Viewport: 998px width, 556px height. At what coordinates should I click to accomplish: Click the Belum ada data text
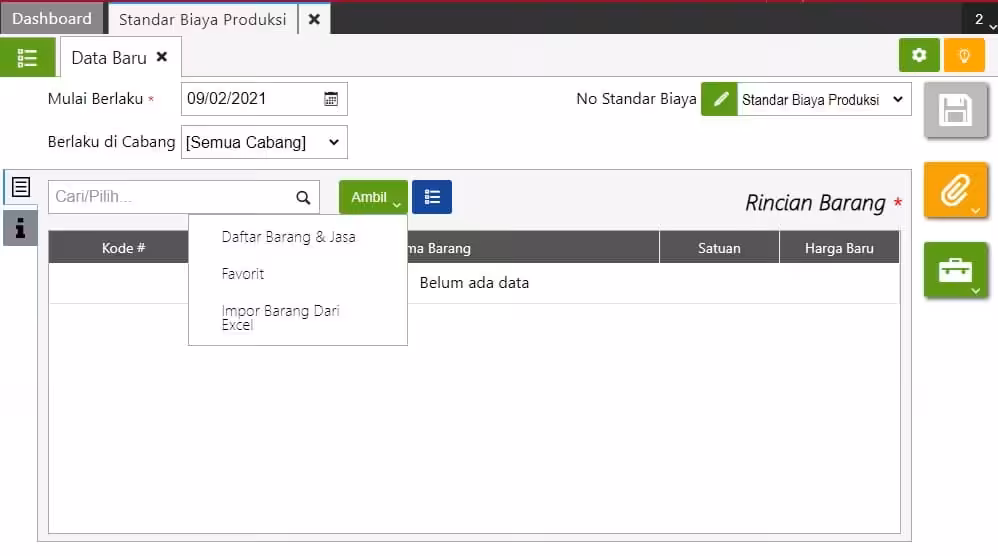pyautogui.click(x=474, y=282)
